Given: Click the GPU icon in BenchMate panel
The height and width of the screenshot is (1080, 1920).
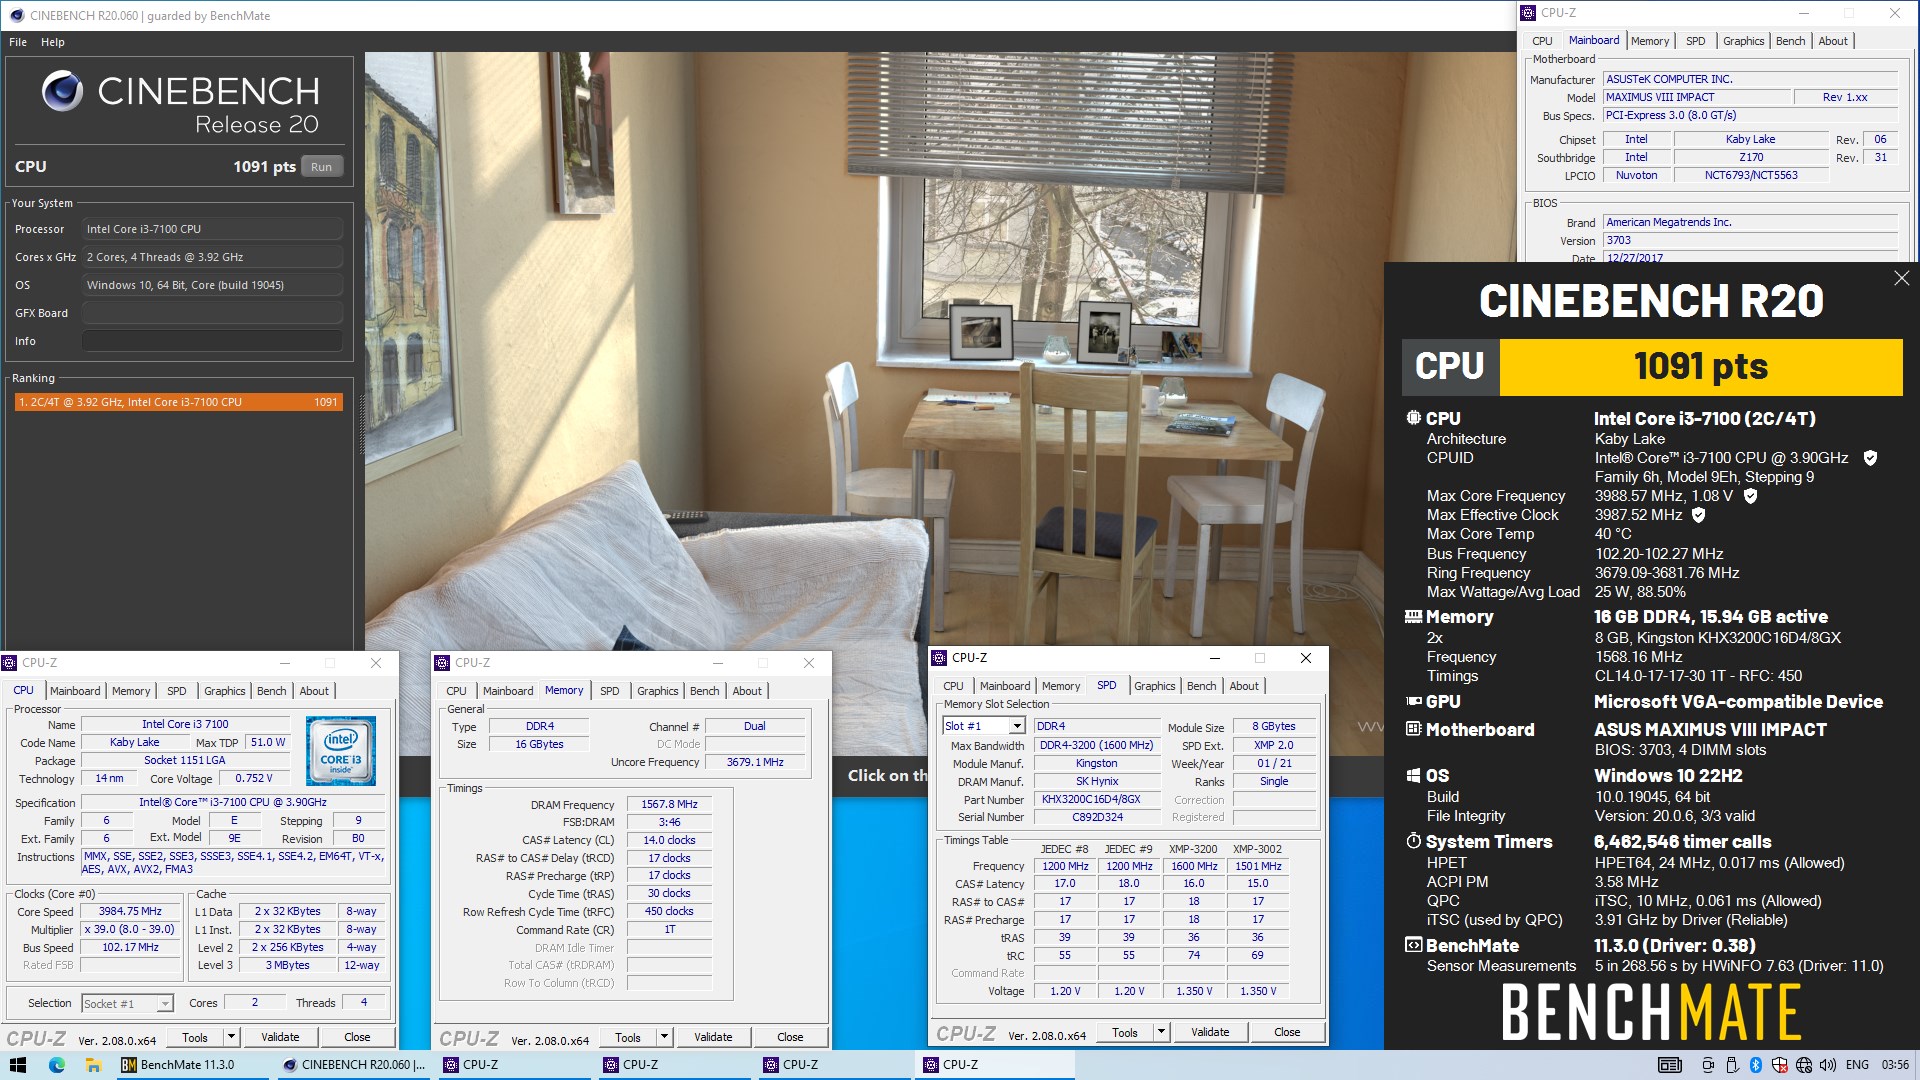Looking at the screenshot, I should [x=1413, y=702].
